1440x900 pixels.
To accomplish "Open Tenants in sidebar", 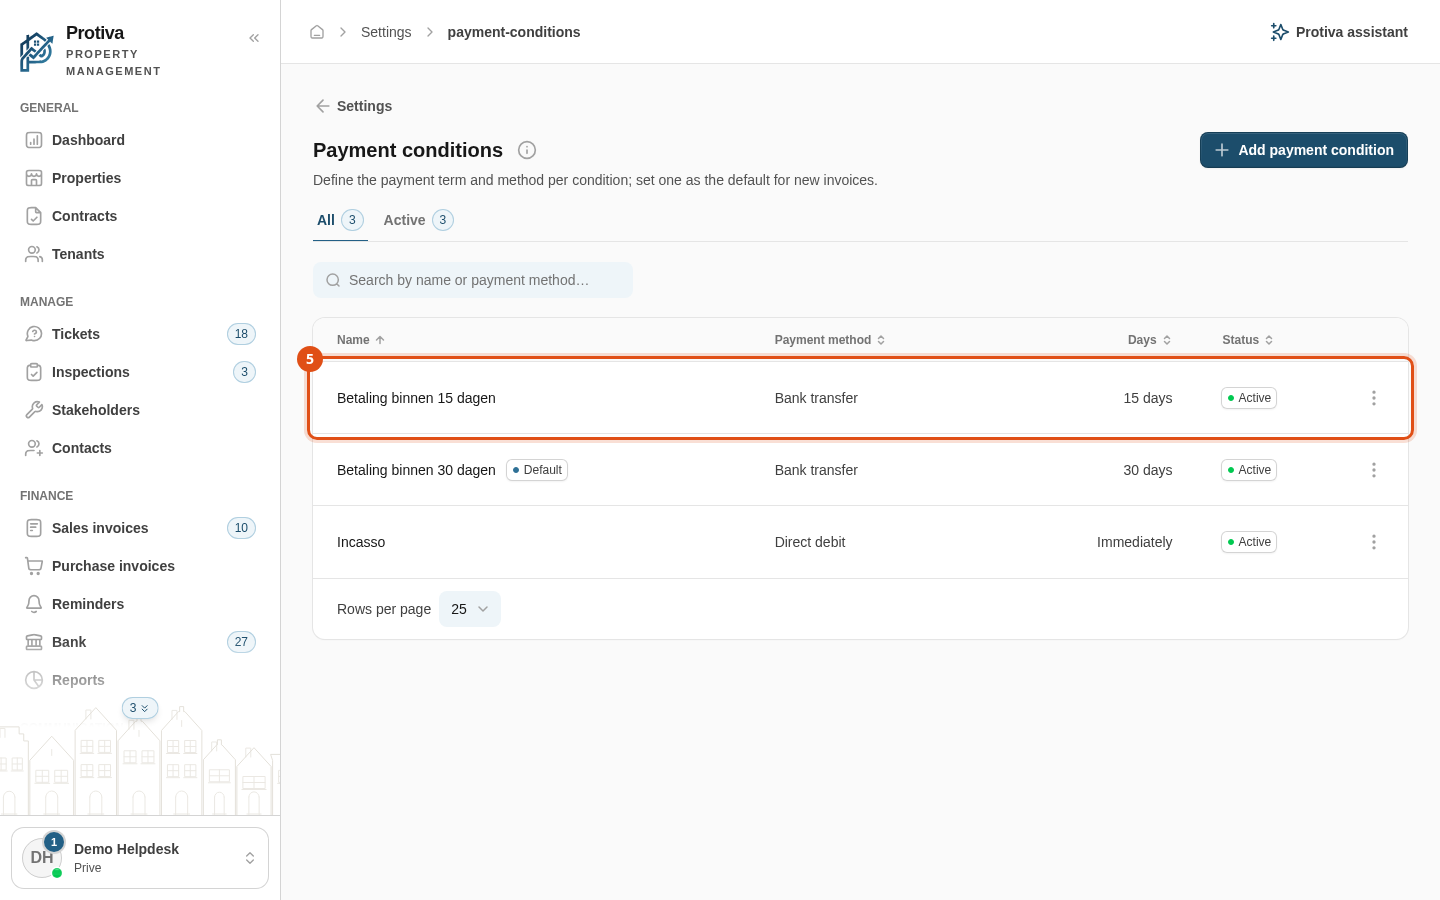I will (140, 254).
